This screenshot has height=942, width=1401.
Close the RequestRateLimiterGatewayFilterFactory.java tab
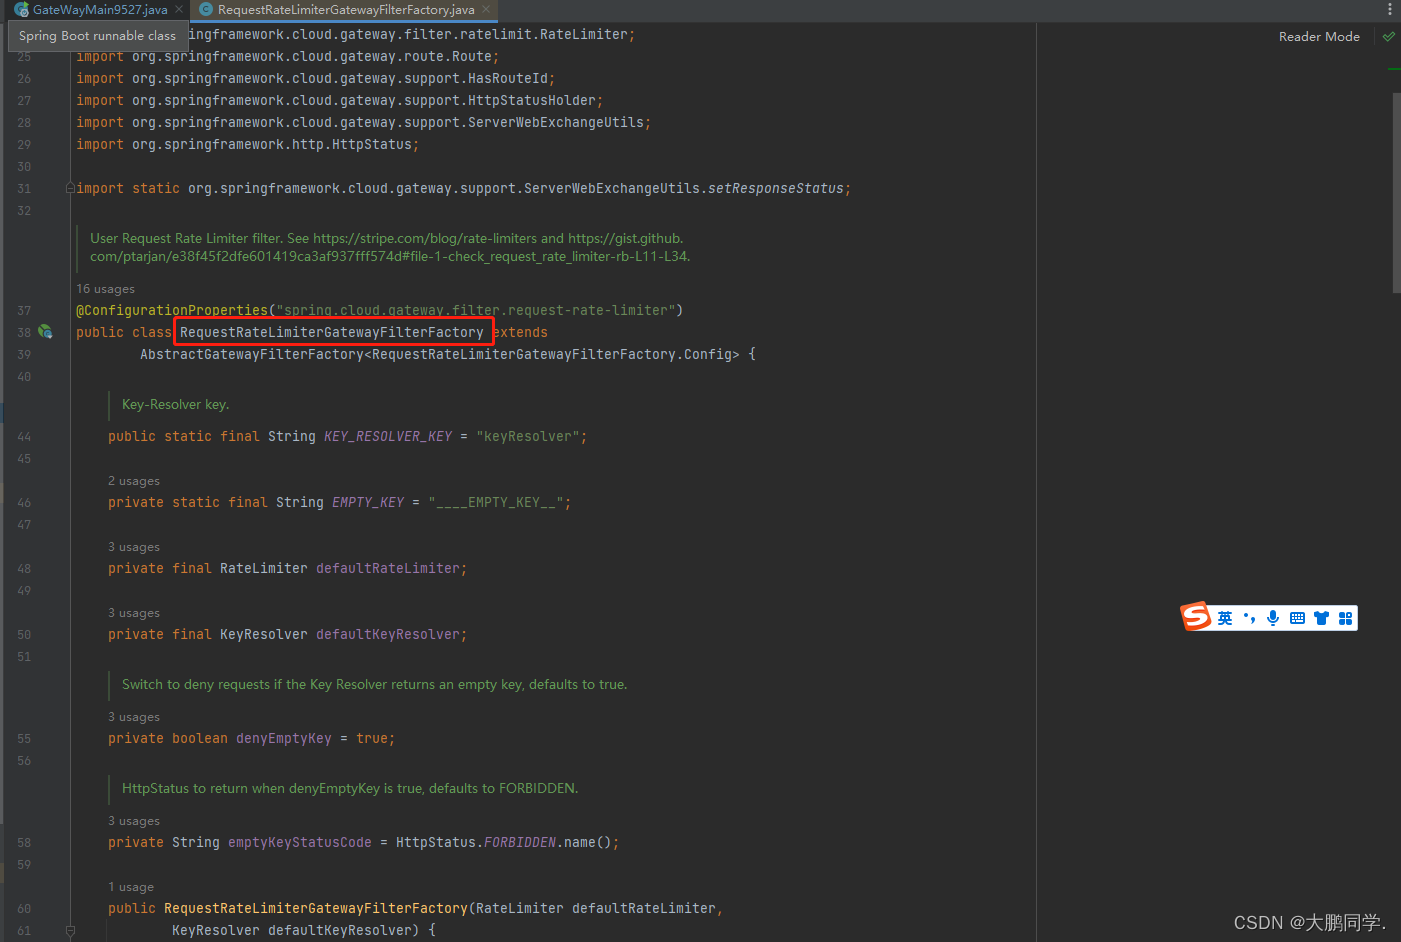(486, 9)
